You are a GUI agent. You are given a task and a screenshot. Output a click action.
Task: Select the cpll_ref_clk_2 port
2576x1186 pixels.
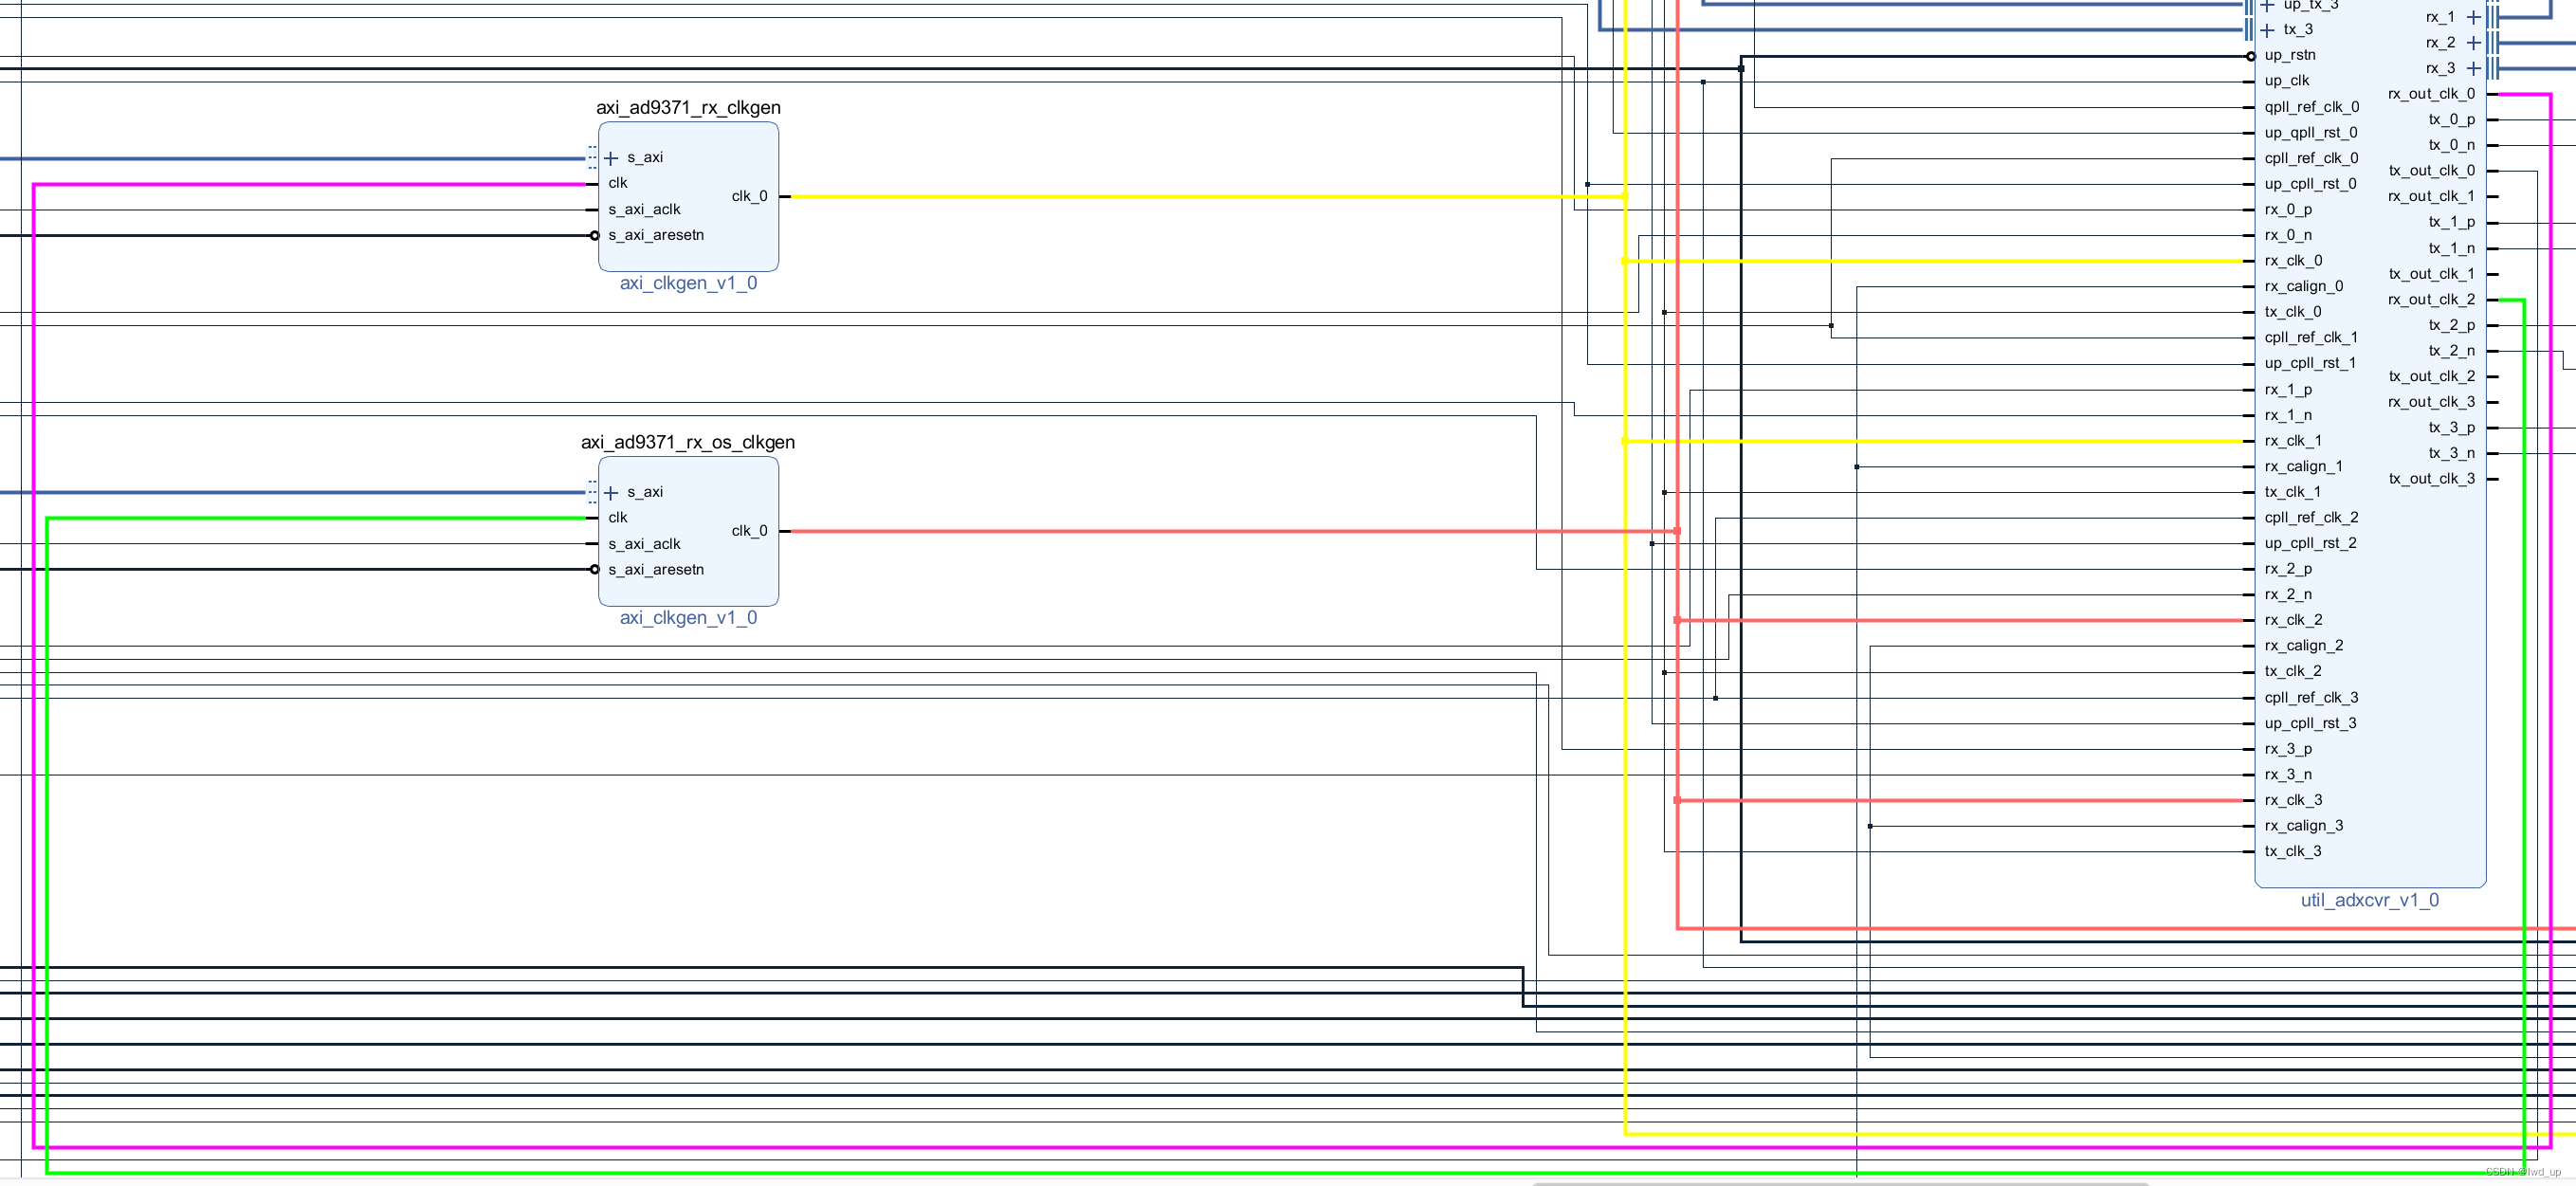[x=2311, y=518]
